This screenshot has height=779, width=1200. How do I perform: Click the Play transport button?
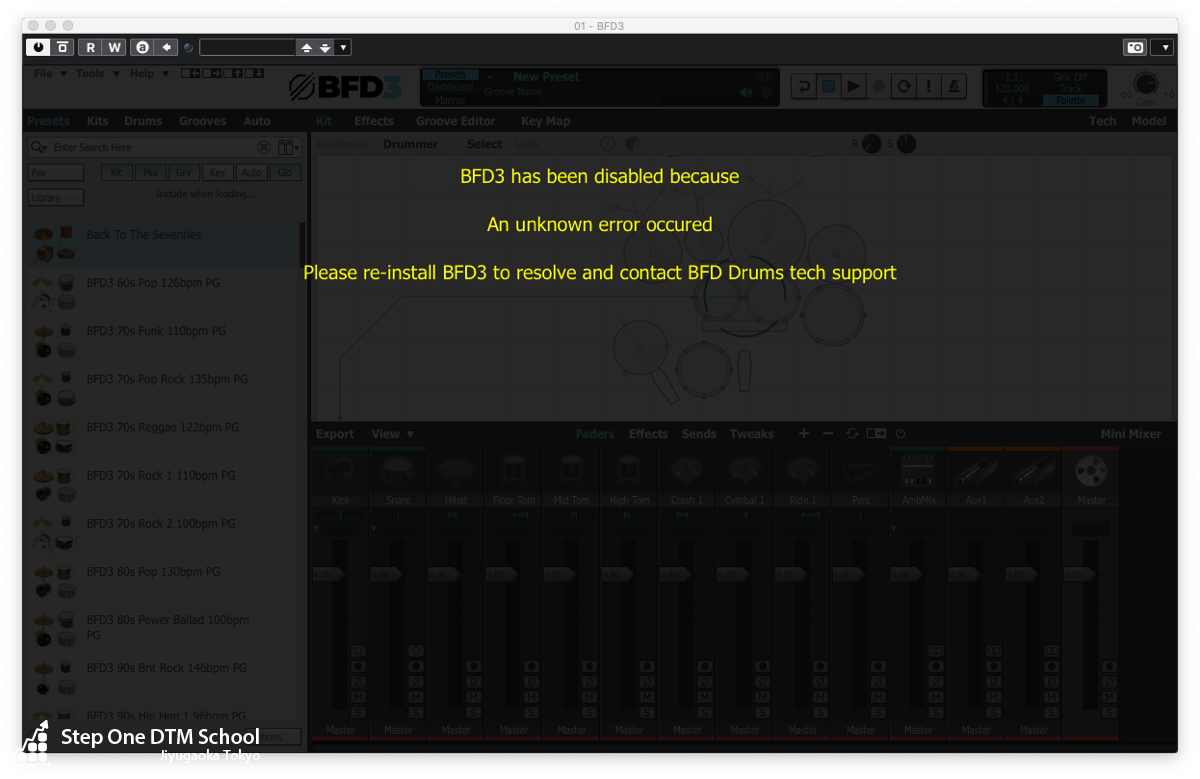[x=853, y=87]
